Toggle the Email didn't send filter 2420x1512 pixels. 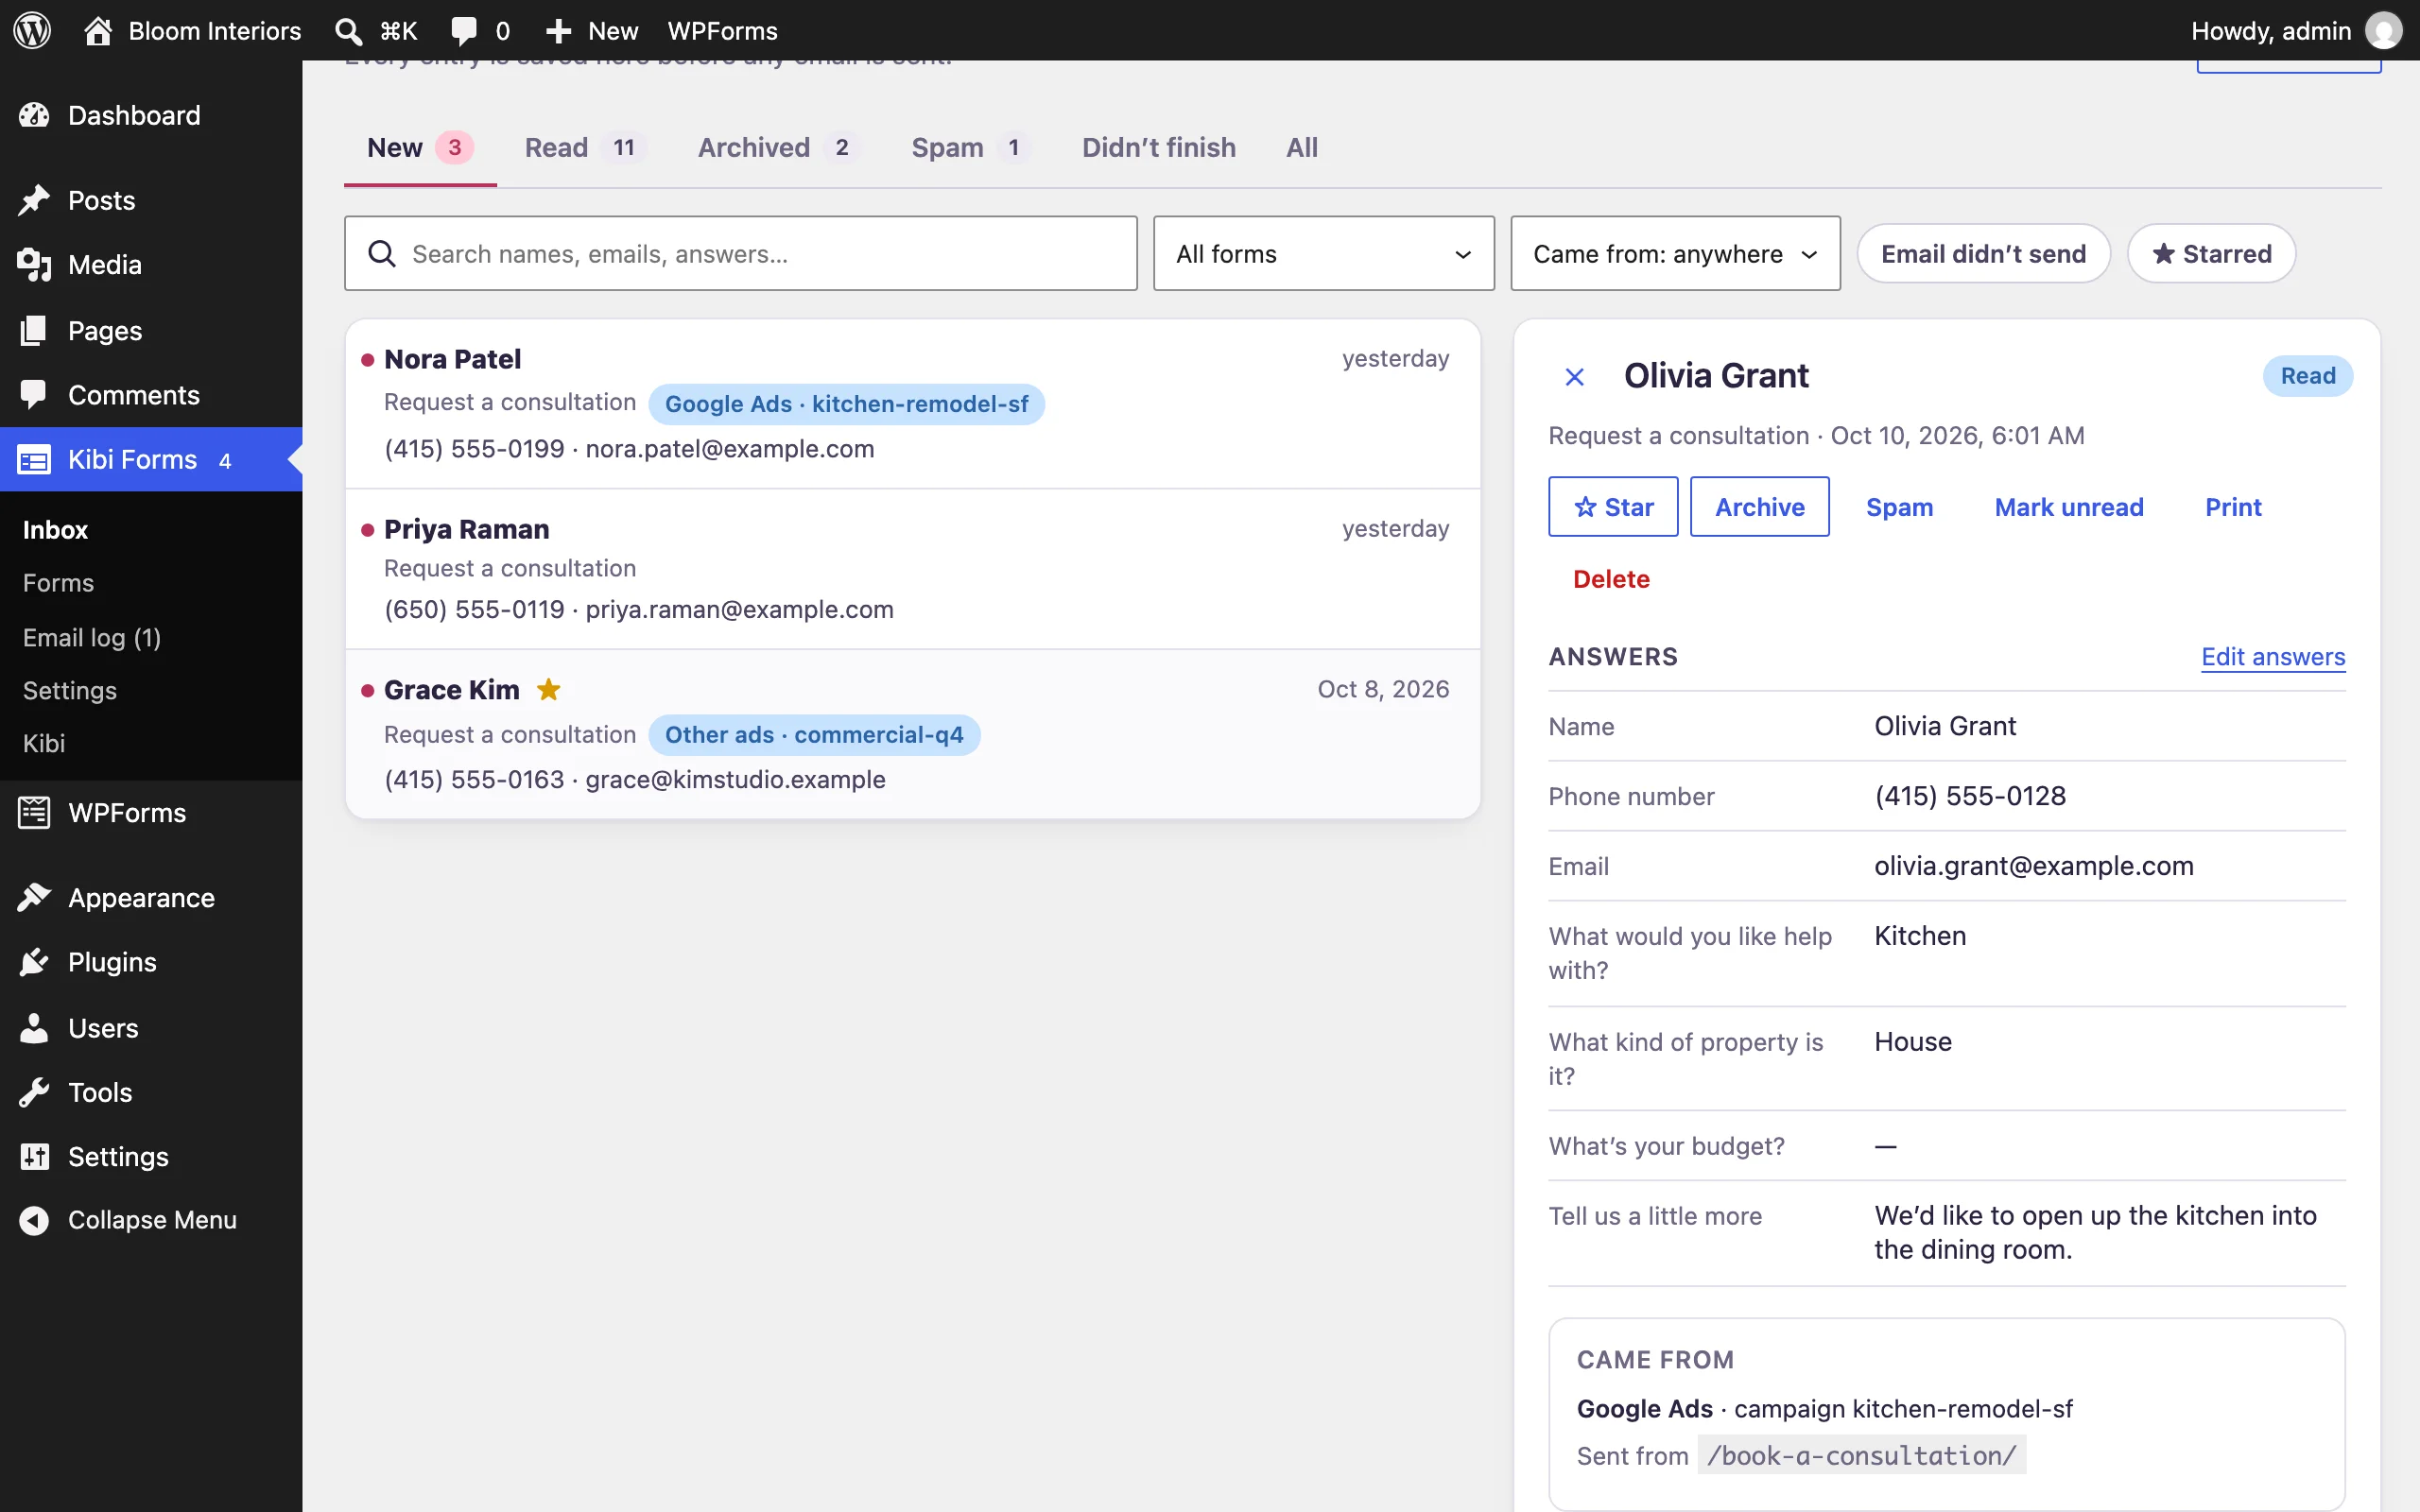point(1983,254)
